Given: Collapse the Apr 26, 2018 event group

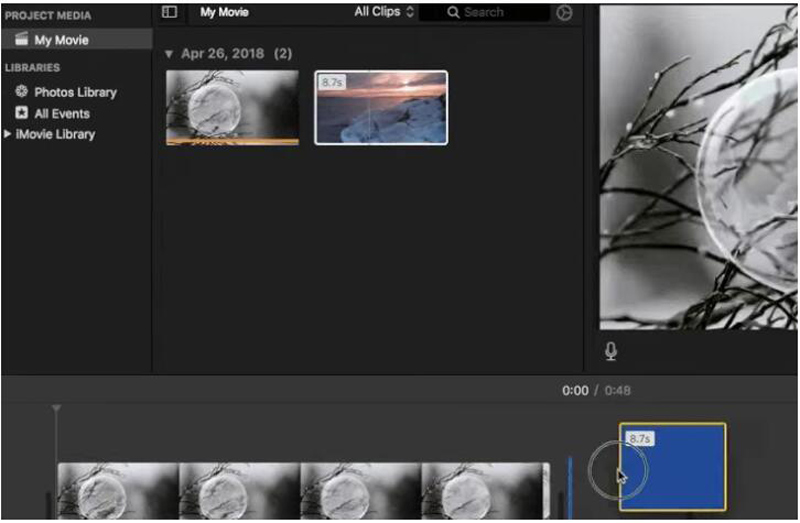Looking at the screenshot, I should point(167,53).
